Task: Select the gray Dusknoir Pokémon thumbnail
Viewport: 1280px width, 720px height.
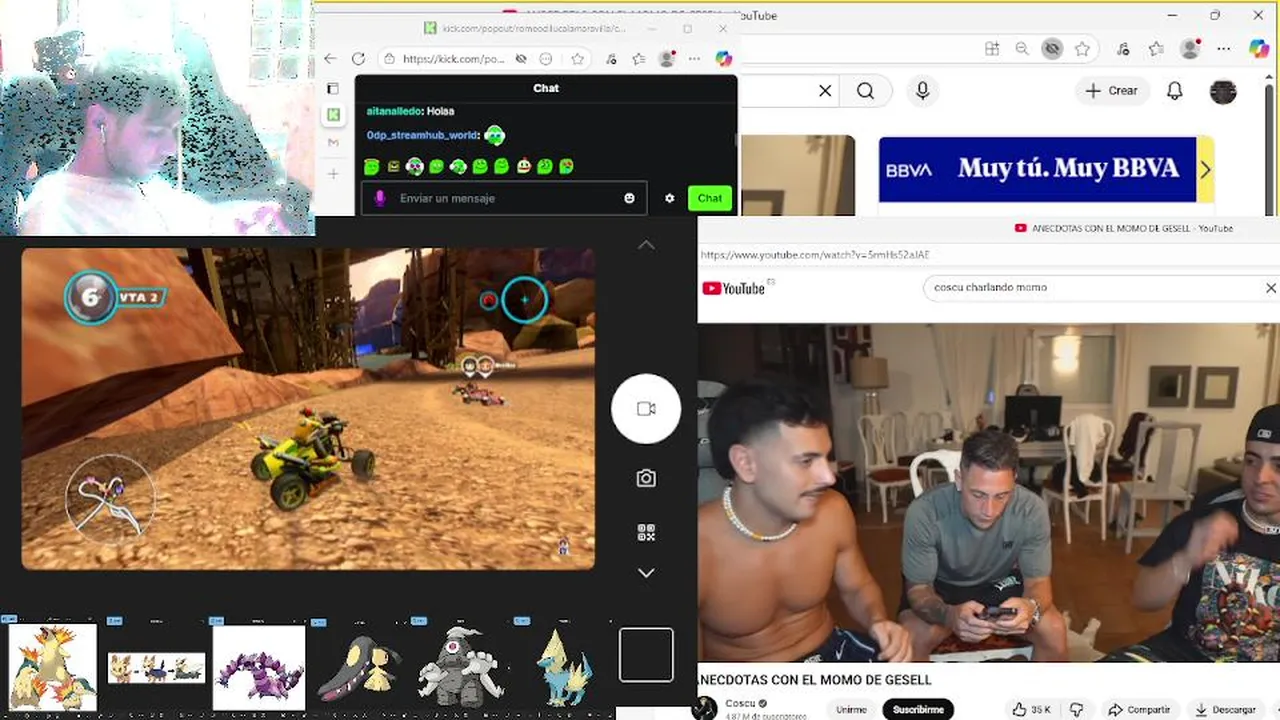Action: pyautogui.click(x=460, y=667)
